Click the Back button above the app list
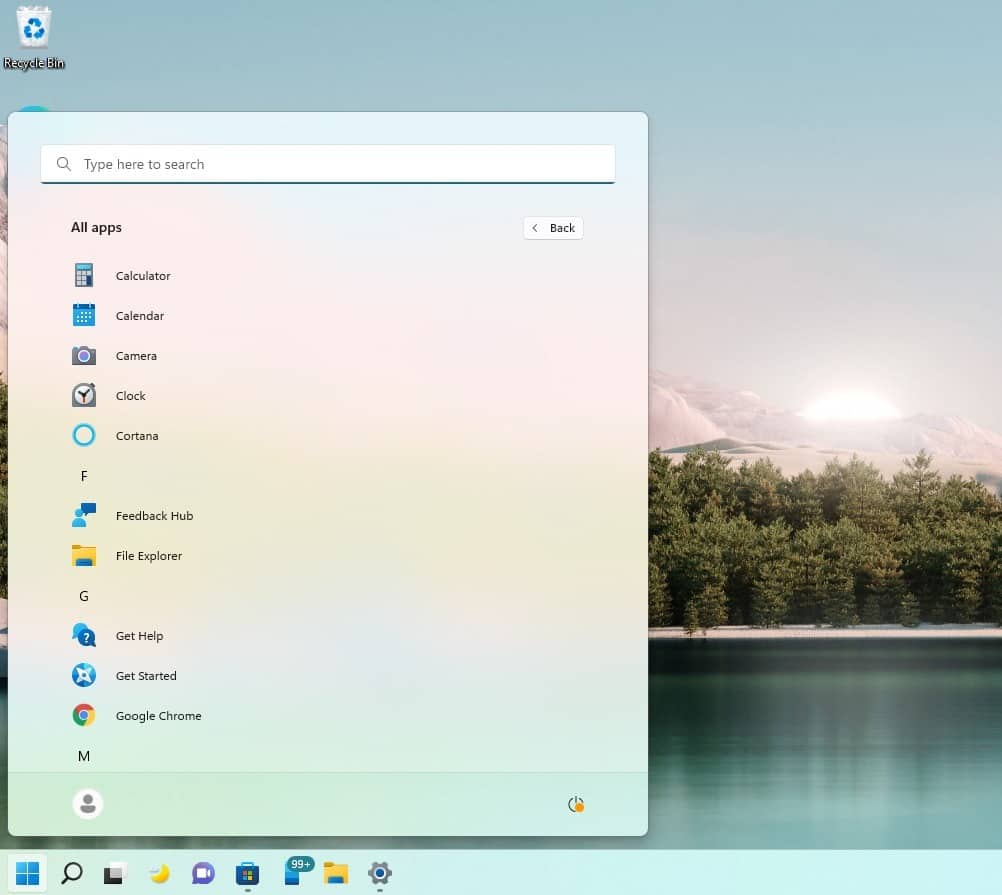1002x895 pixels. click(x=552, y=228)
